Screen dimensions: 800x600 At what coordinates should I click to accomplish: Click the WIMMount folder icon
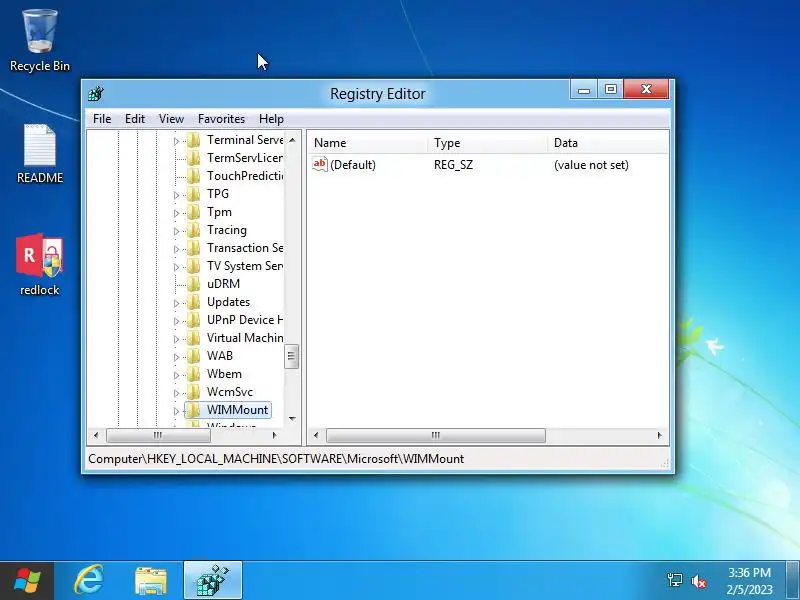coord(193,410)
